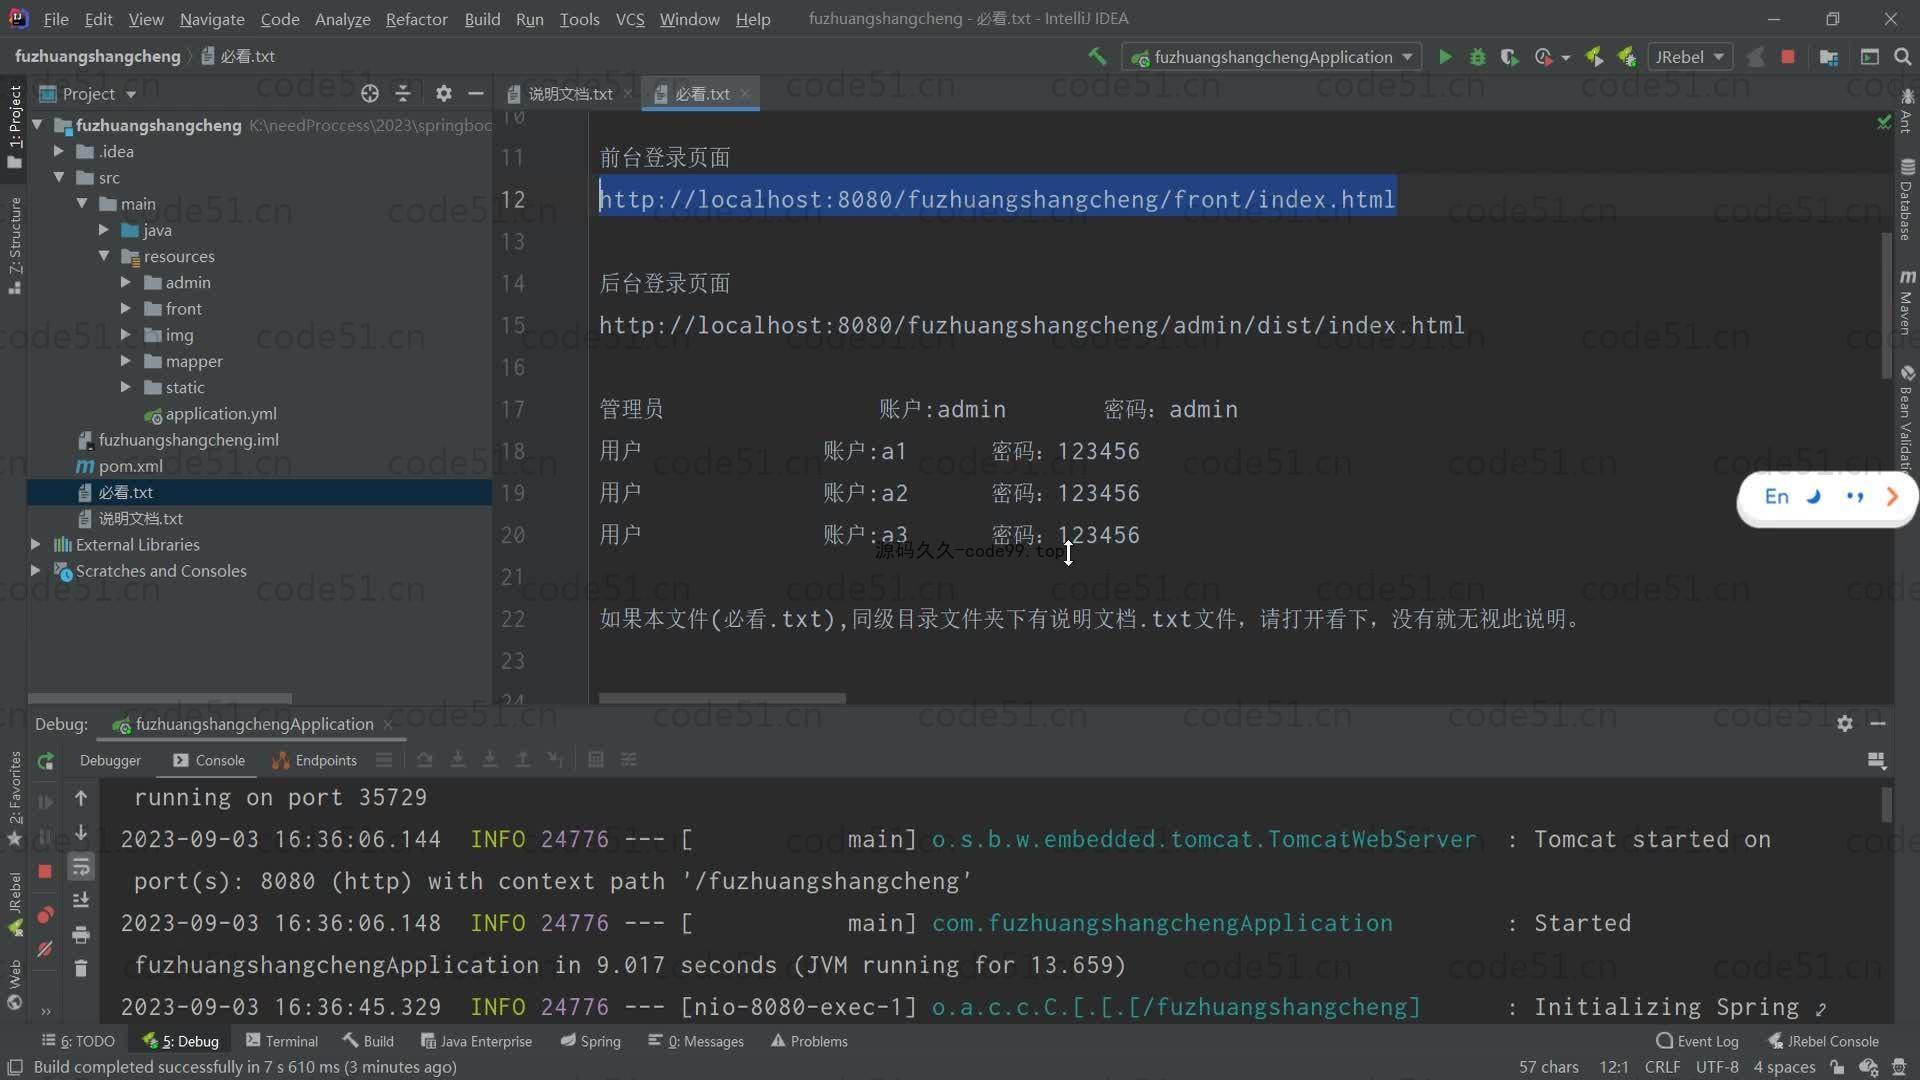Open the Database tool window
The image size is (1920, 1080).
click(1907, 199)
